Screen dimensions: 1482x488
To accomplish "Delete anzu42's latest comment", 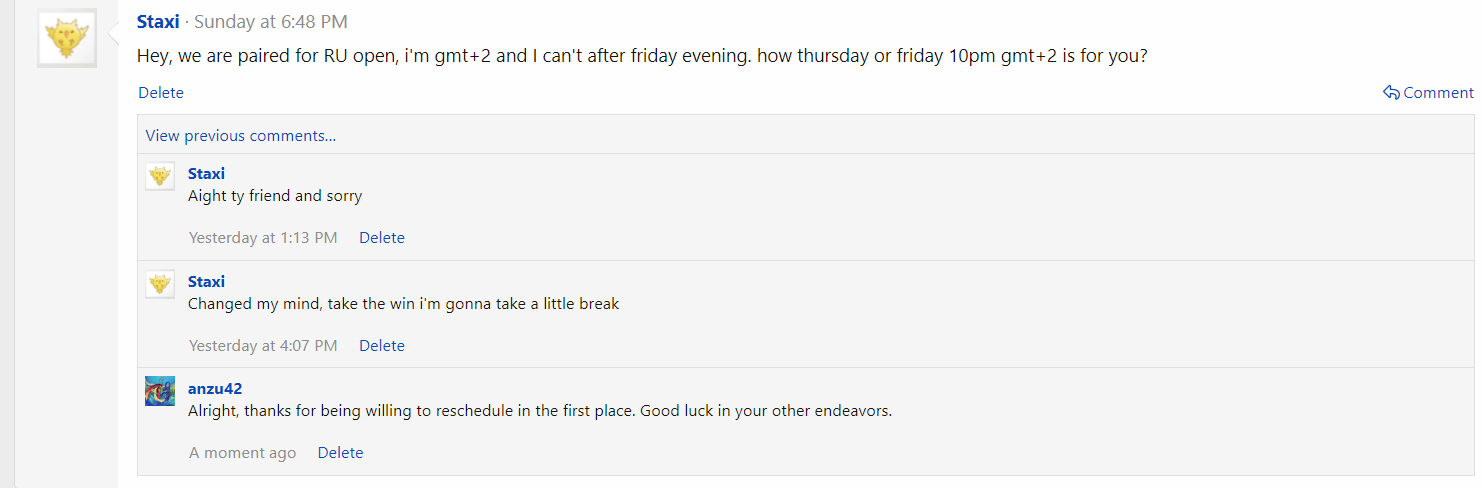I will point(340,453).
